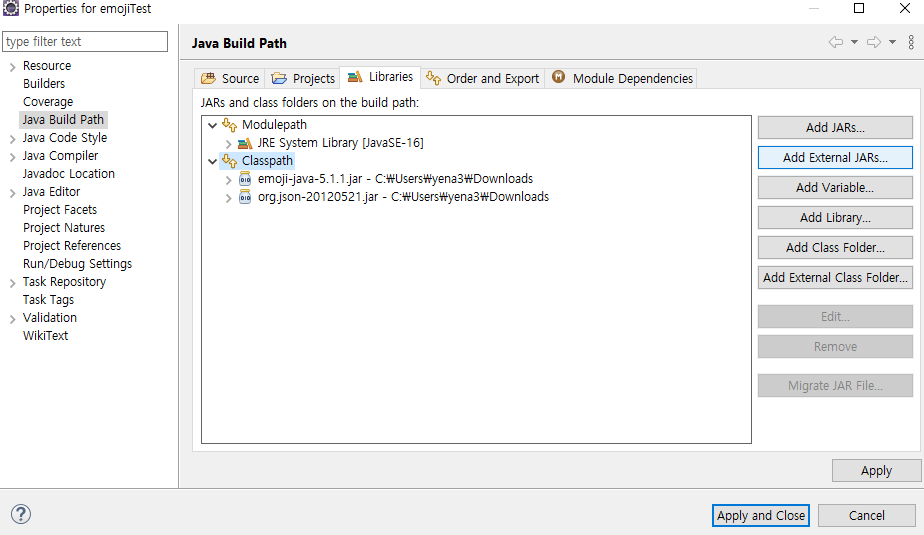Select Project Facets in the list
The width and height of the screenshot is (924, 535).
pos(60,210)
